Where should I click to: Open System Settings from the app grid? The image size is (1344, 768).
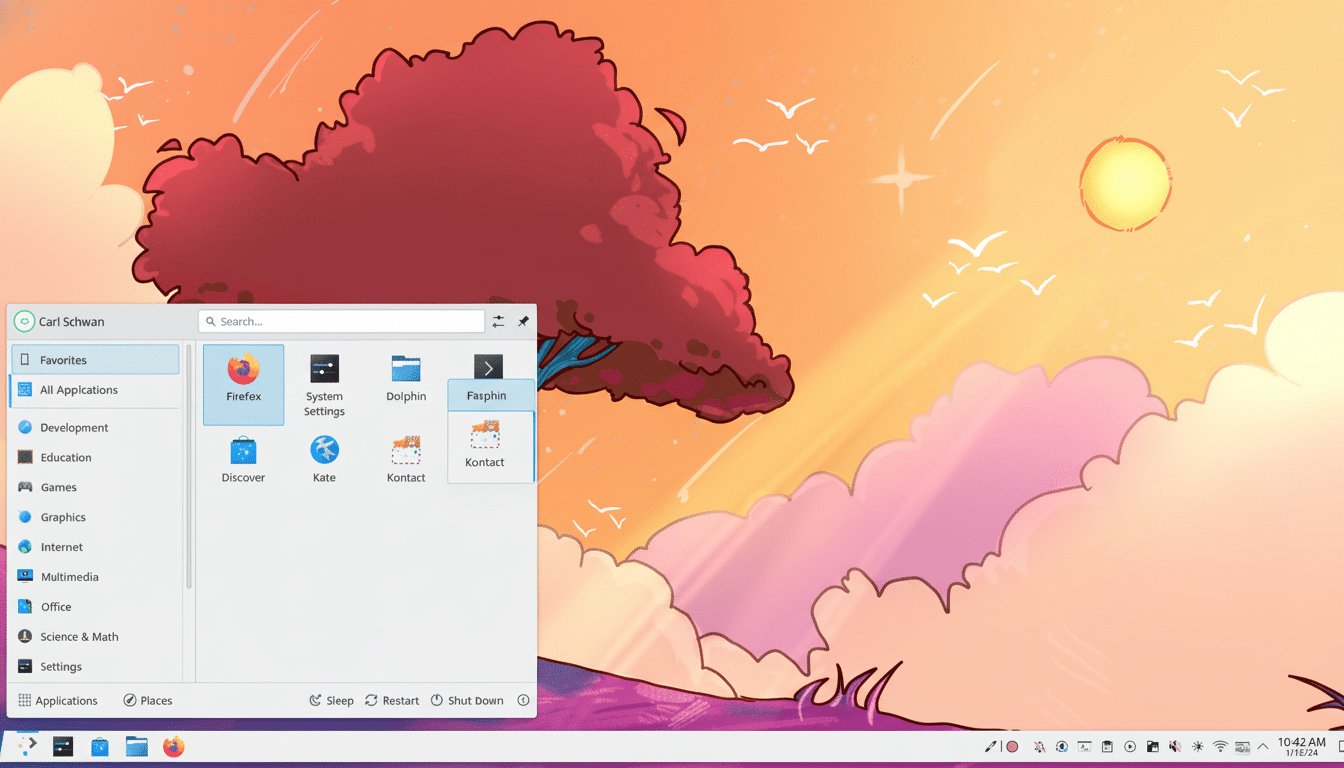[x=324, y=384]
